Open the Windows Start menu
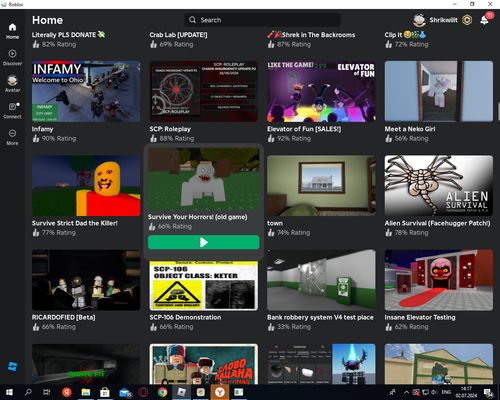 [9, 392]
